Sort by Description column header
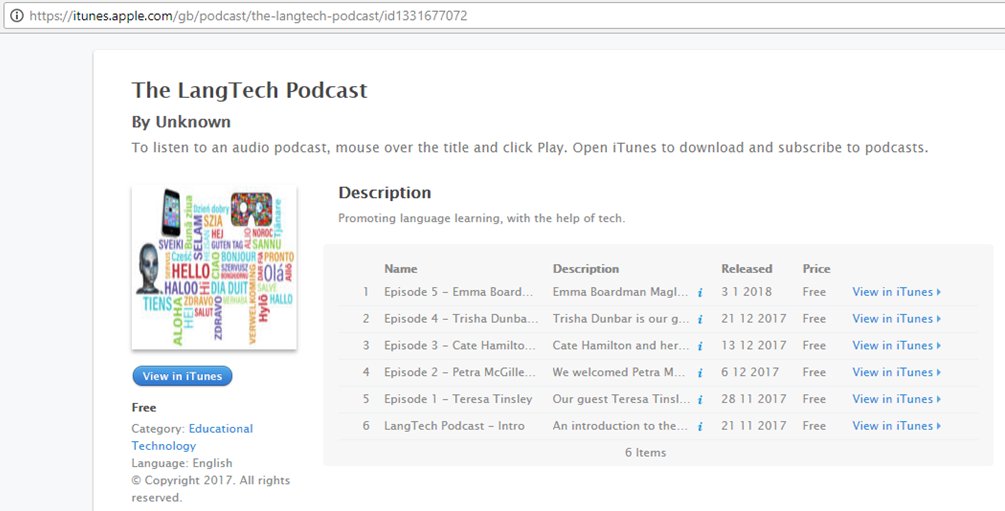1005x511 pixels. point(586,269)
